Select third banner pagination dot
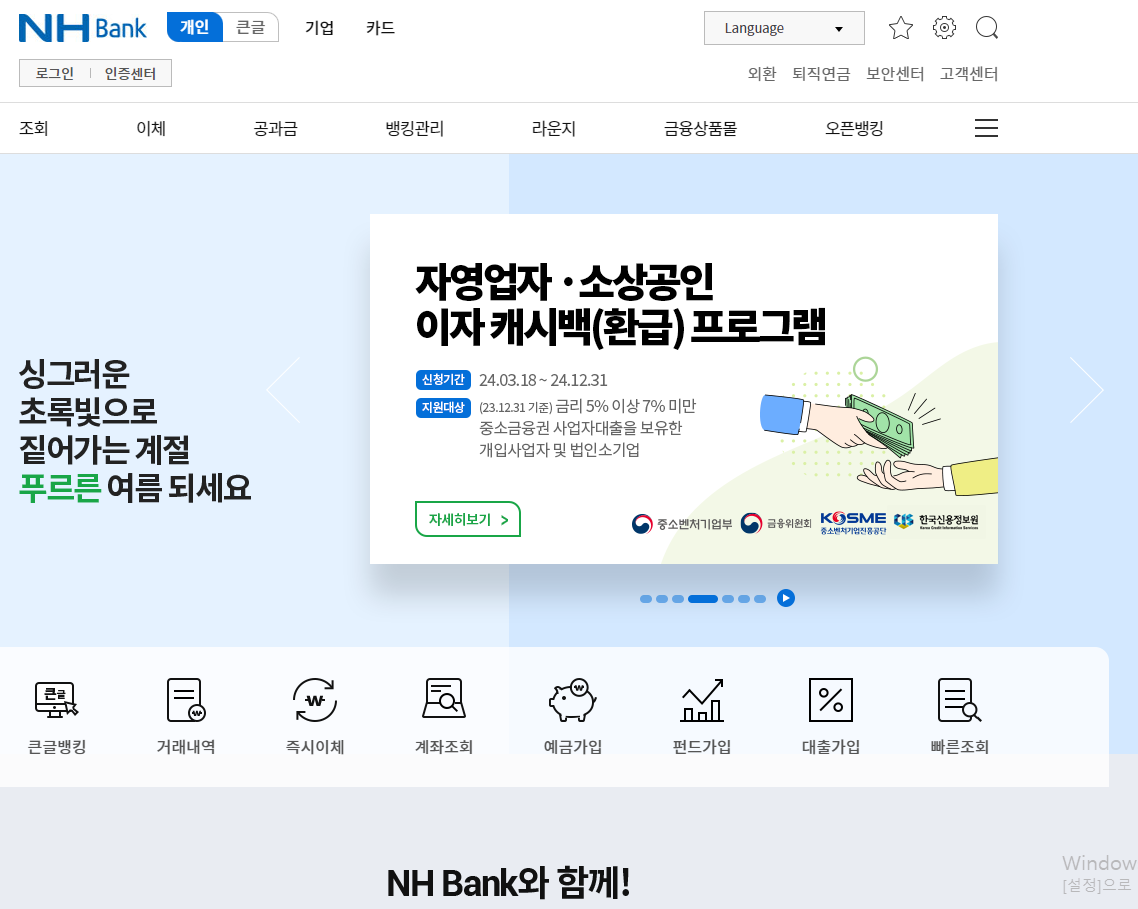 point(678,599)
